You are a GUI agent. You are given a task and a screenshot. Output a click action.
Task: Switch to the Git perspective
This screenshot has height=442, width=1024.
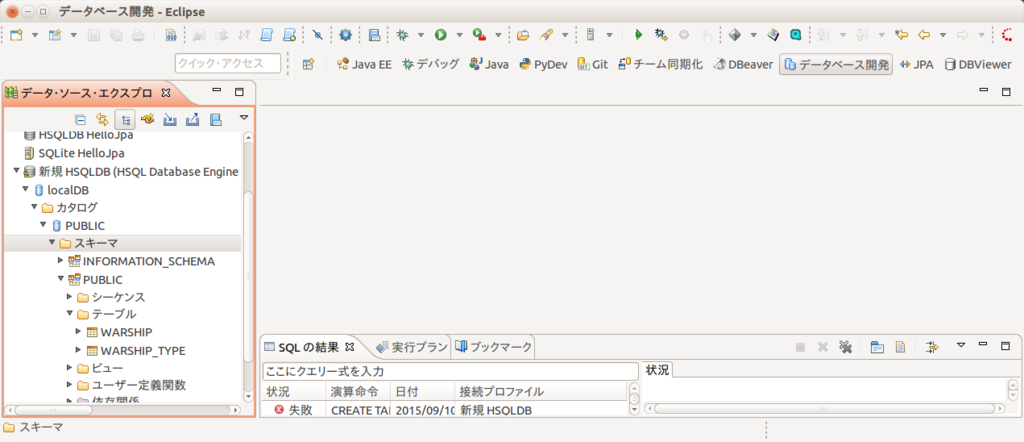click(593, 65)
